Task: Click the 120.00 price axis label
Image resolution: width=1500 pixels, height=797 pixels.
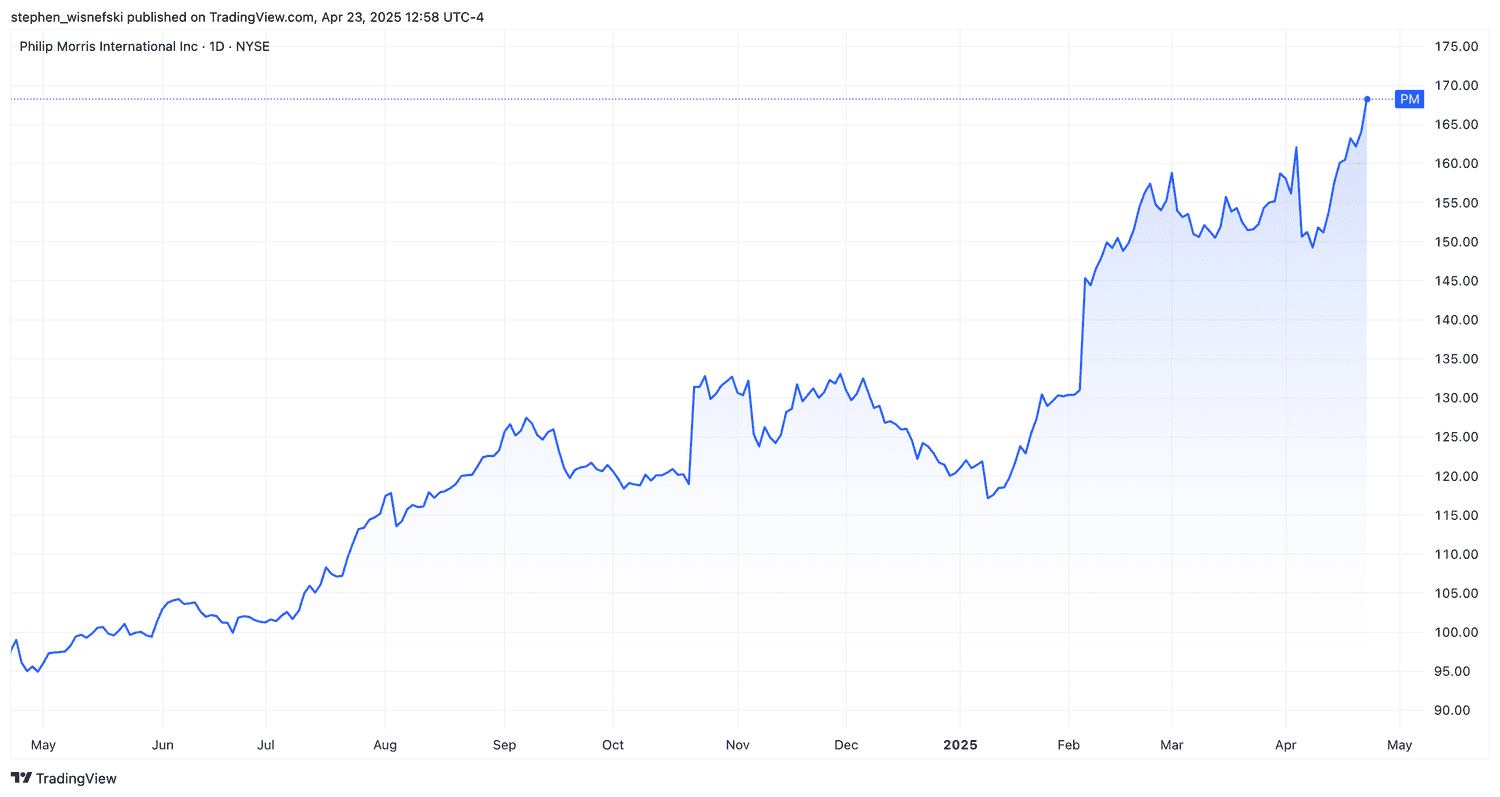Action: pos(1454,476)
